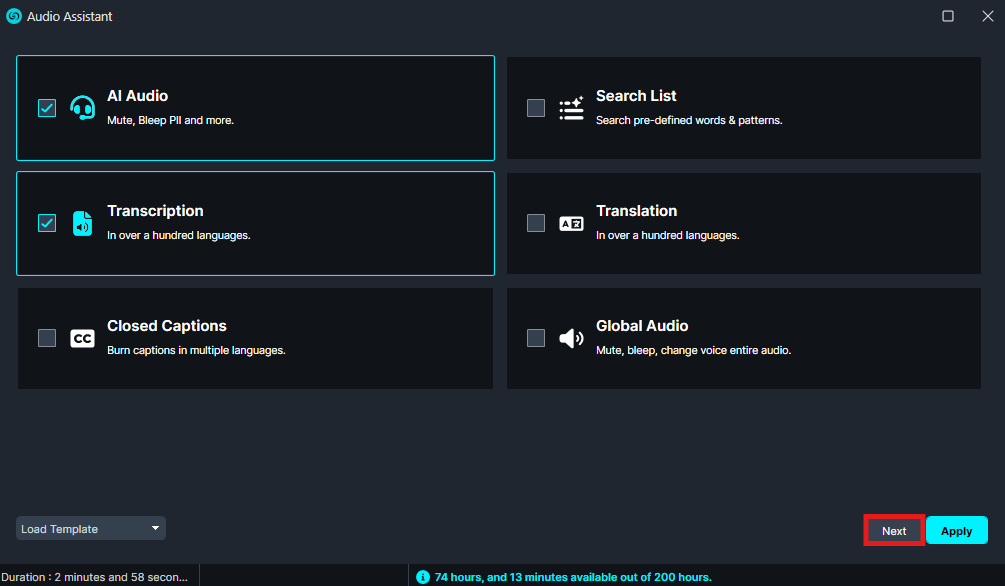Click the Closed Captions CC icon
This screenshot has height=586, width=1005.
[x=82, y=338]
